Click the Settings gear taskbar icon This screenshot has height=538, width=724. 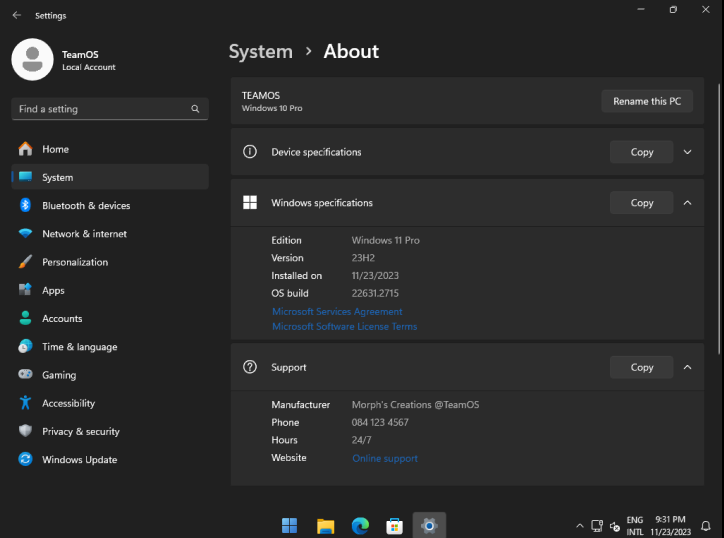coord(429,526)
